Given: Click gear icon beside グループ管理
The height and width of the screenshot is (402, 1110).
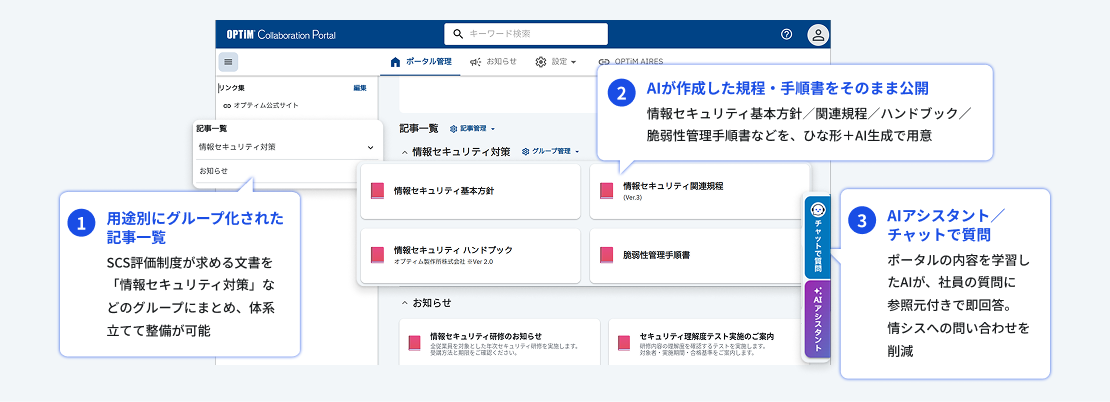Looking at the screenshot, I should [525, 151].
